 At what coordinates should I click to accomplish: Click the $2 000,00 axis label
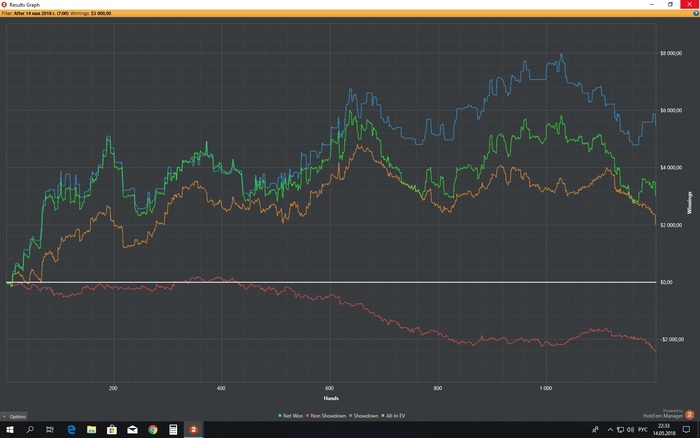671,225
